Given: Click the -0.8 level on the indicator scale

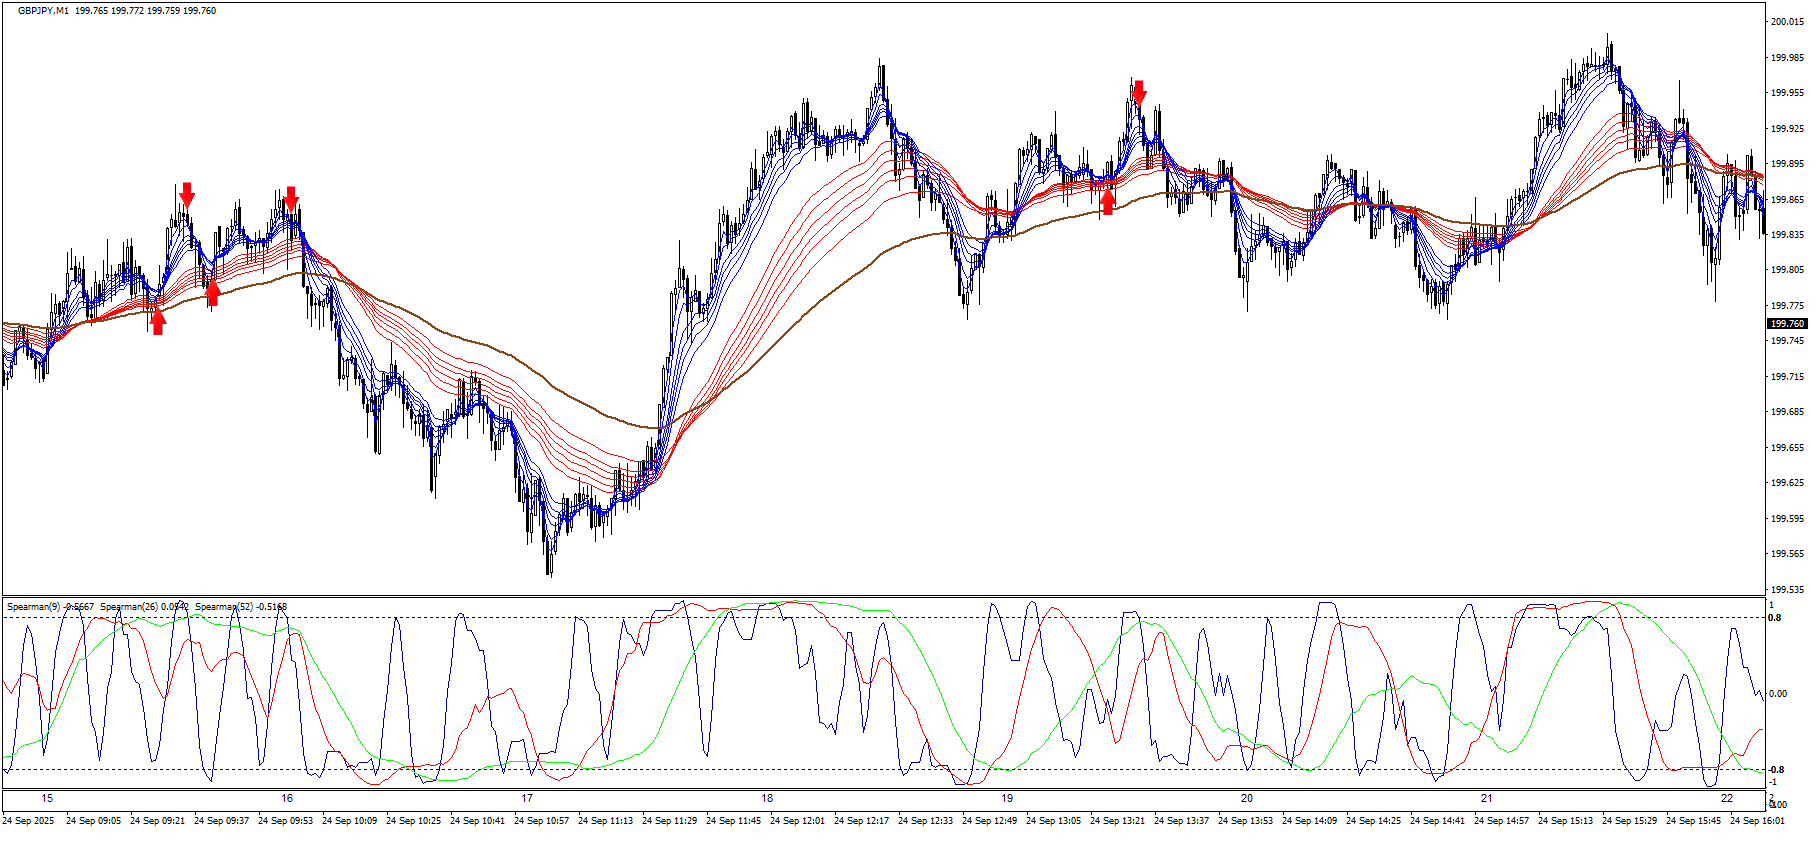Looking at the screenshot, I should pyautogui.click(x=1775, y=770).
